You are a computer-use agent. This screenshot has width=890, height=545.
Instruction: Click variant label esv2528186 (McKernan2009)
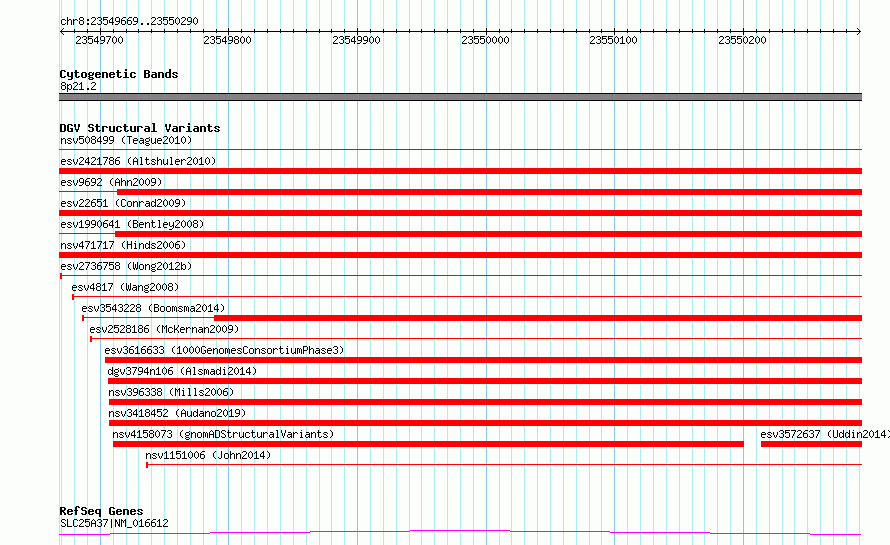pyautogui.click(x=164, y=329)
